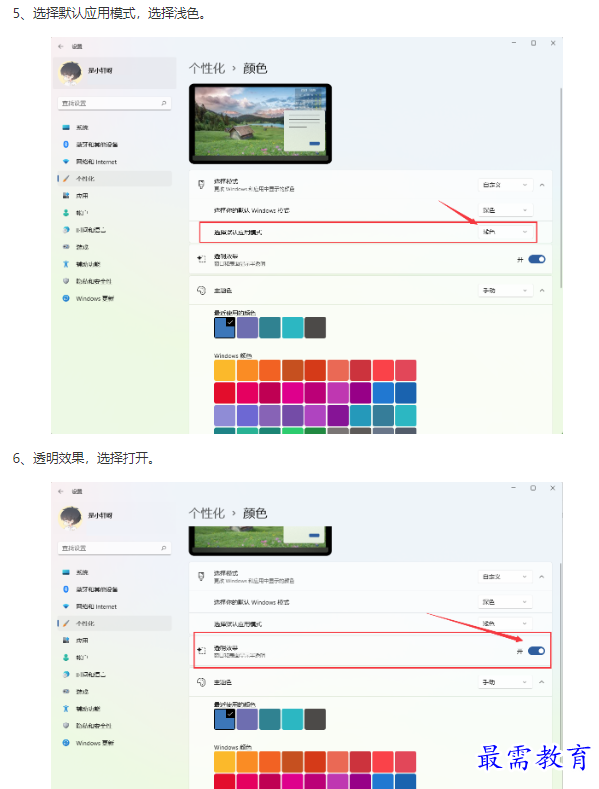Image resolution: width=599 pixels, height=789 pixels.
Task: Click the transparency effects icon in step 6 window
Action: tap(201, 651)
